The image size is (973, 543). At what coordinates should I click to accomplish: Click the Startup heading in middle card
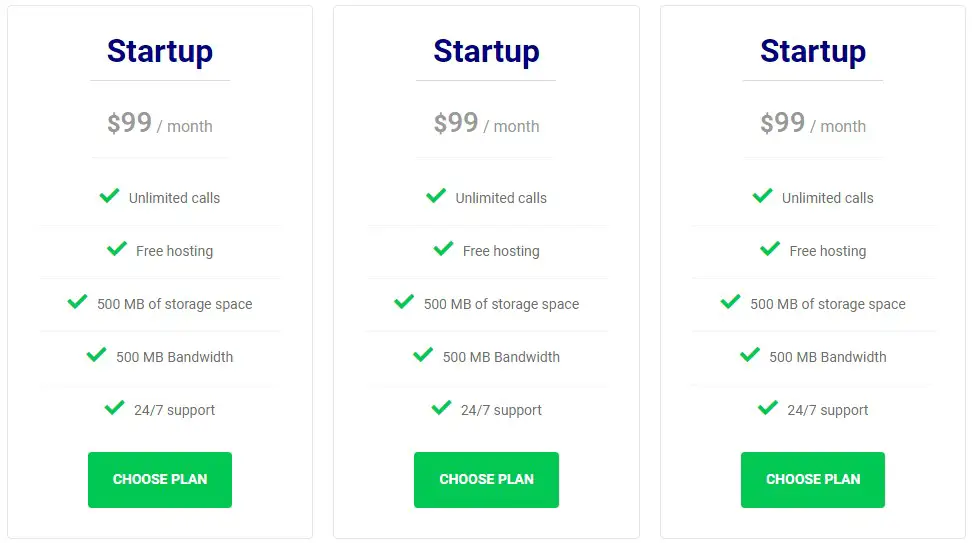tap(486, 52)
